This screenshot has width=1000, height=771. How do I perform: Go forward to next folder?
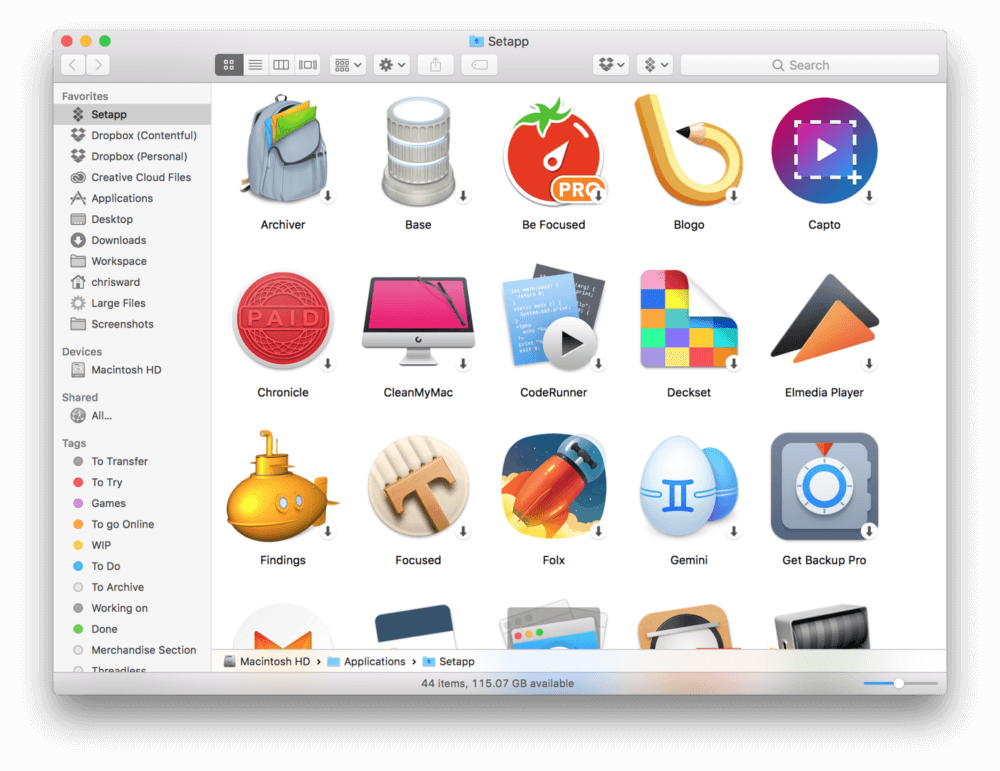pos(98,65)
